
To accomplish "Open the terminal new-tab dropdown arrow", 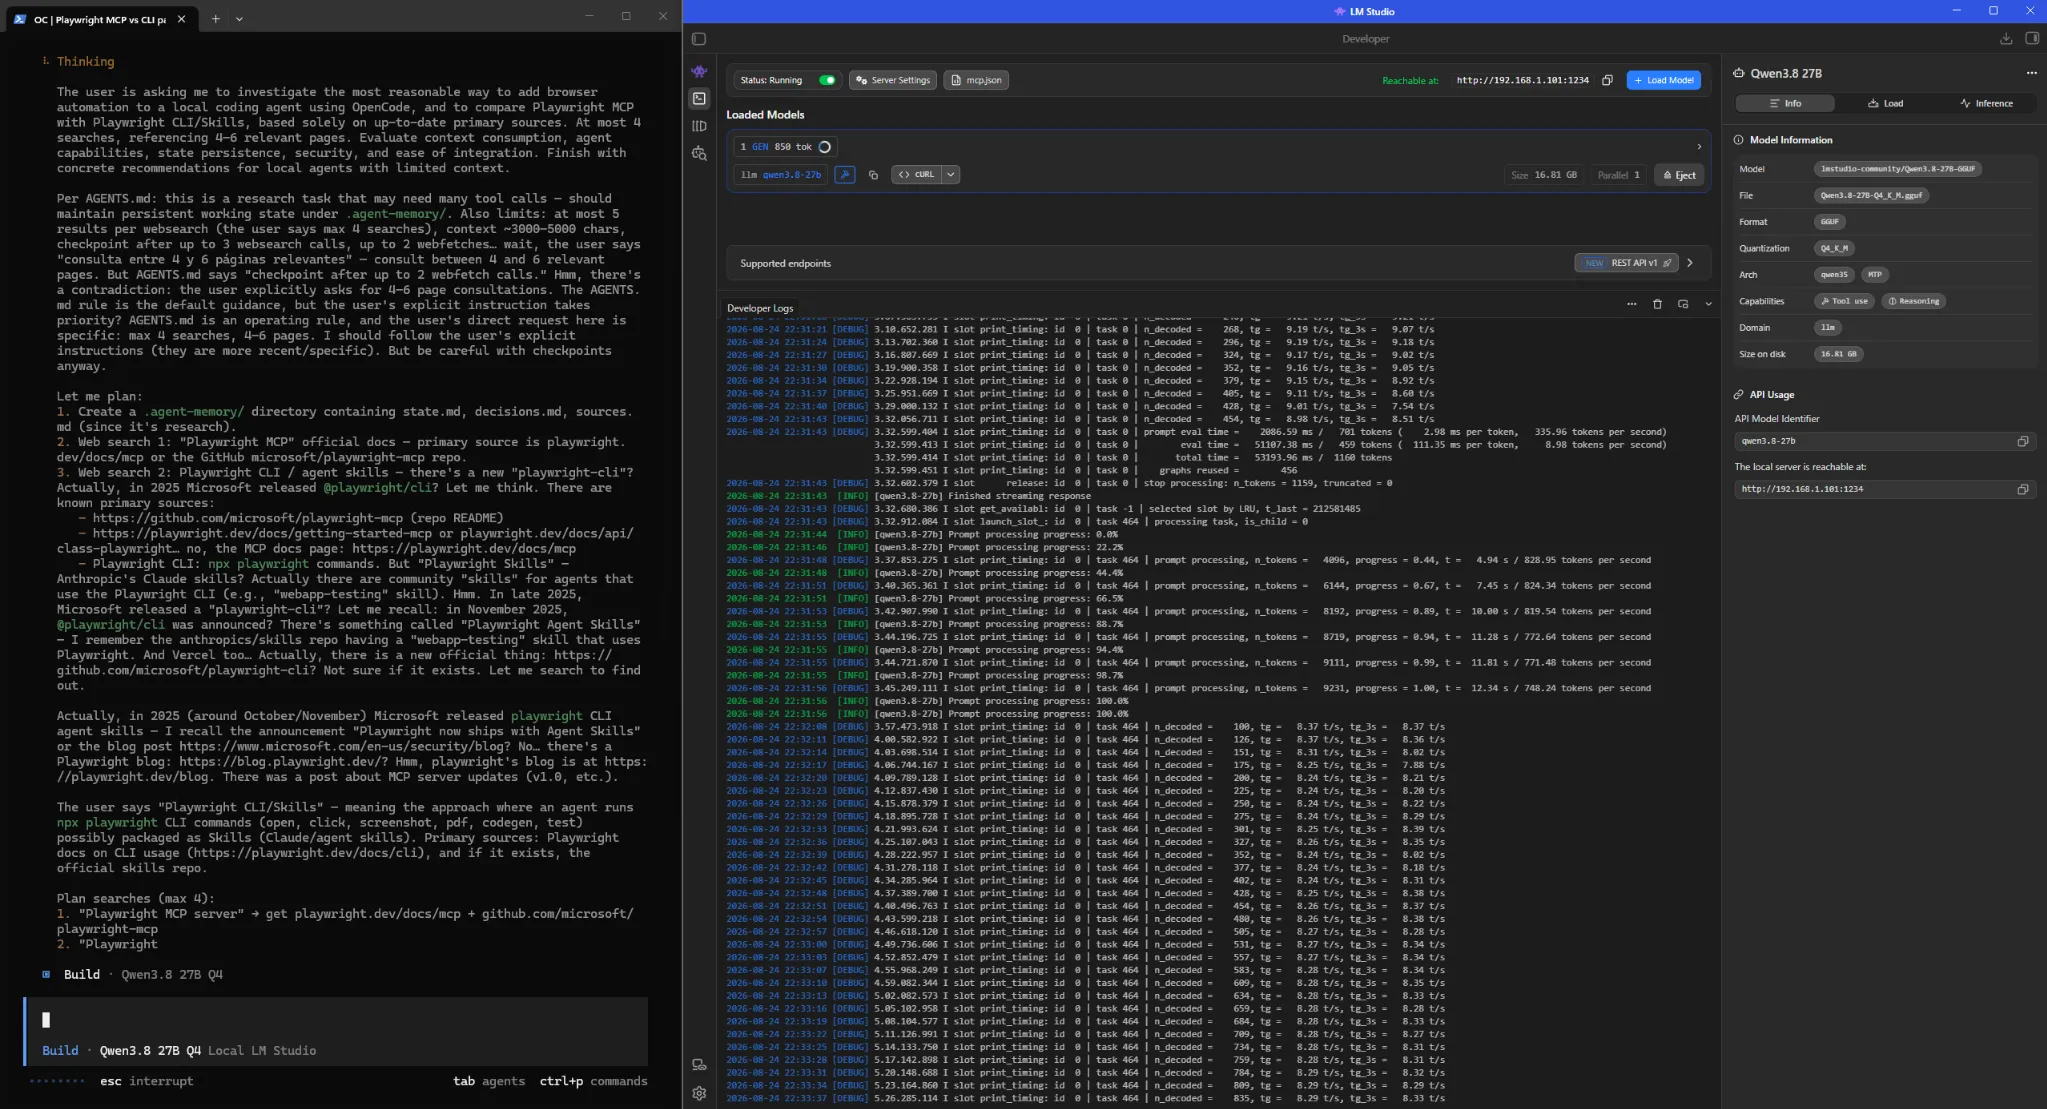I will point(239,18).
